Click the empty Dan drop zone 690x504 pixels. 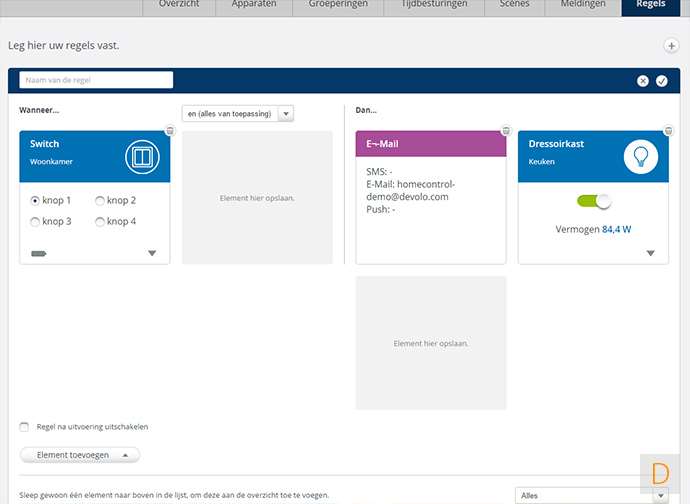pyautogui.click(x=431, y=343)
